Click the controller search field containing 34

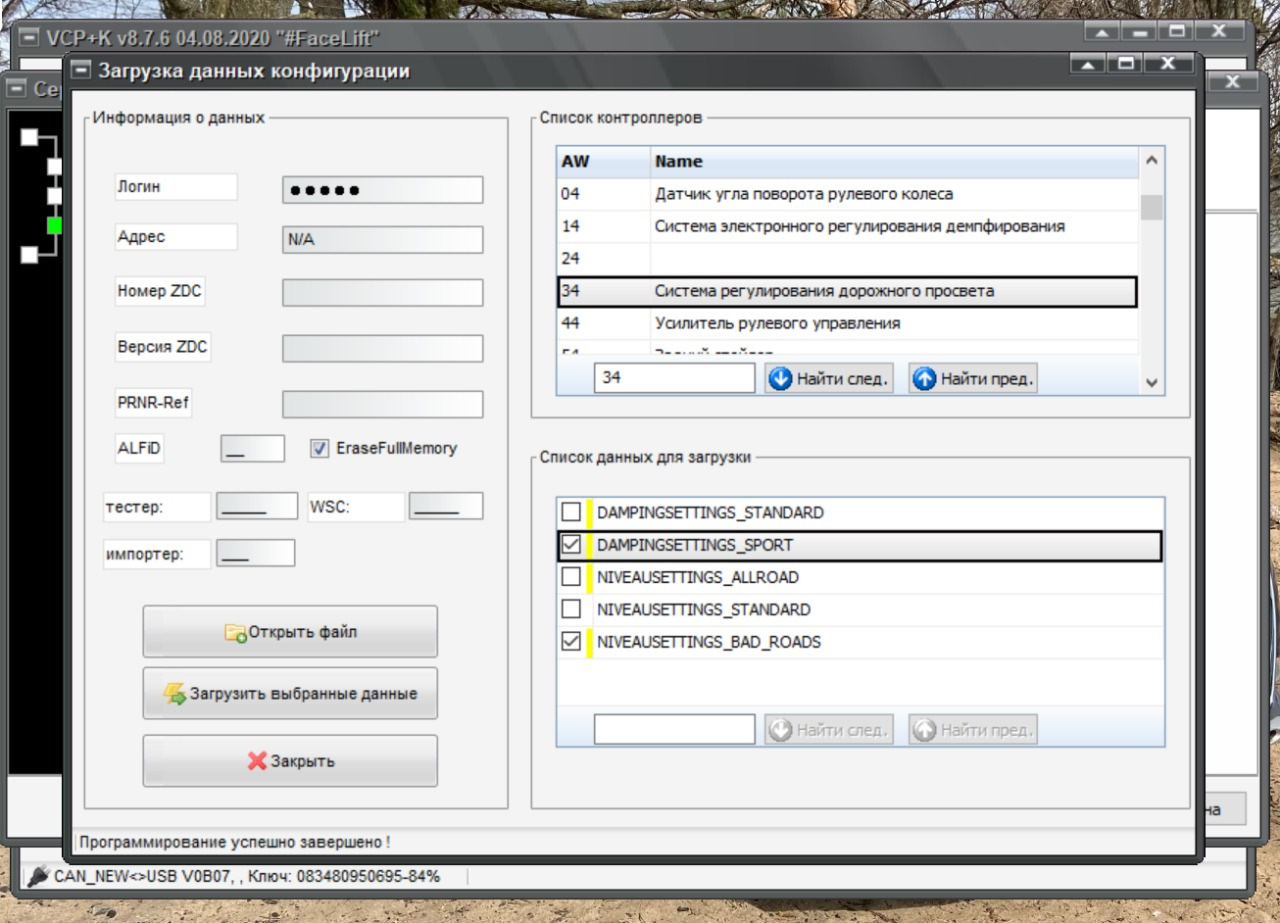point(675,378)
